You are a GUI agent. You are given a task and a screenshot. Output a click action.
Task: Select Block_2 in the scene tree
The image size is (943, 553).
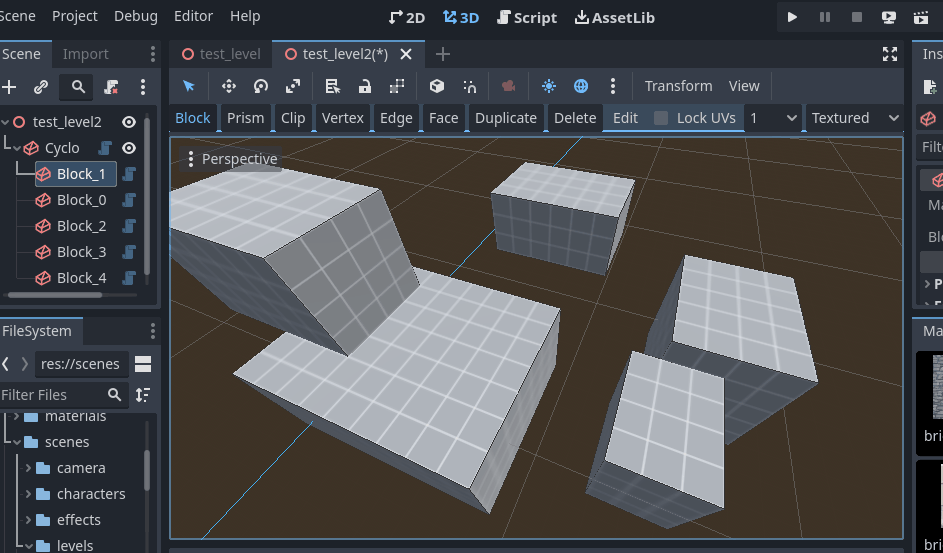81,226
